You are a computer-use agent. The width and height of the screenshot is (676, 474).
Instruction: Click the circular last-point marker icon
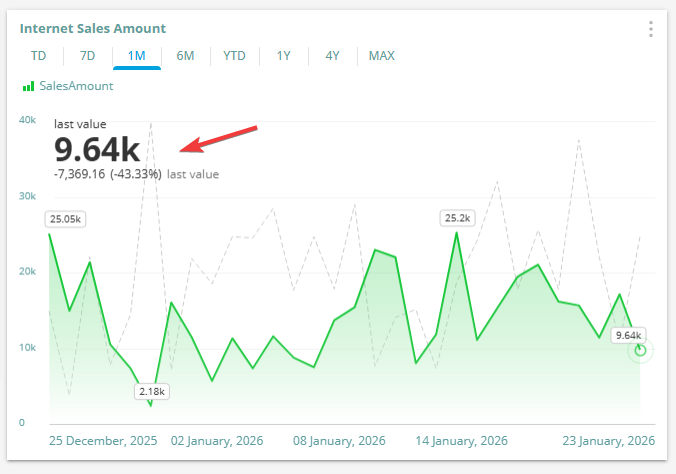click(640, 350)
